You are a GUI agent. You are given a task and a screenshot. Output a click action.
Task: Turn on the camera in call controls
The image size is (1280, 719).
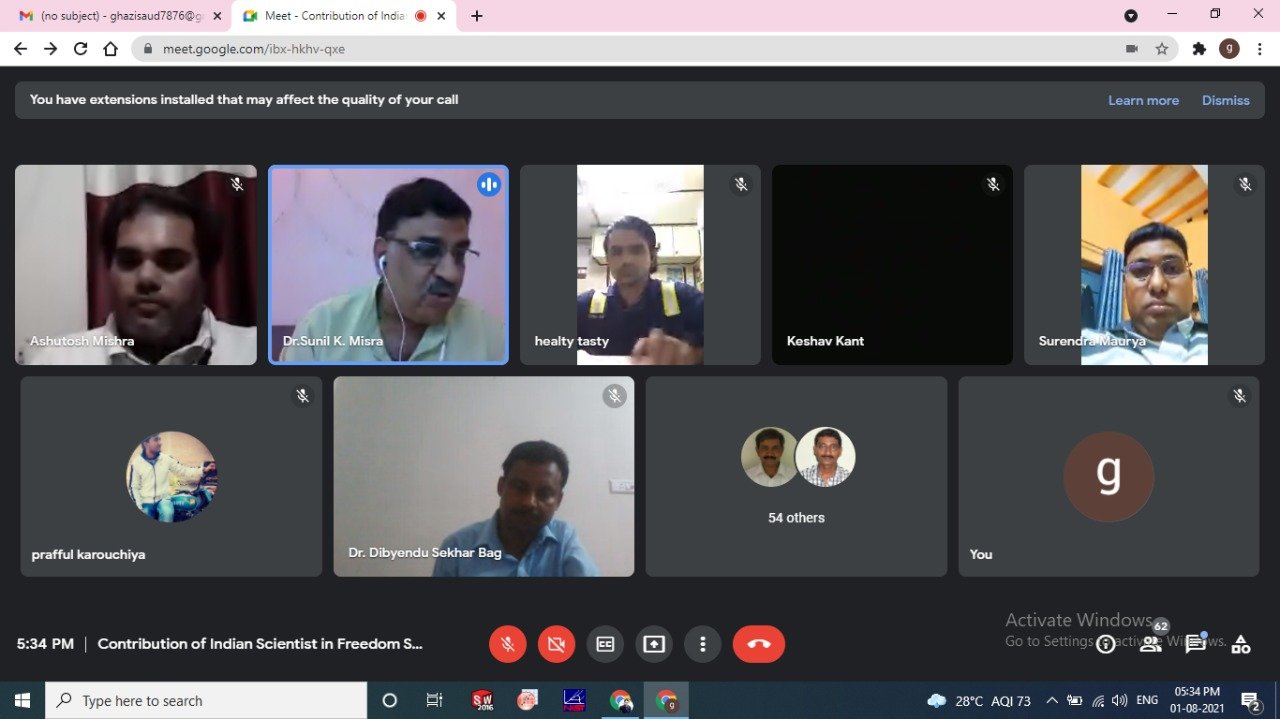click(556, 644)
